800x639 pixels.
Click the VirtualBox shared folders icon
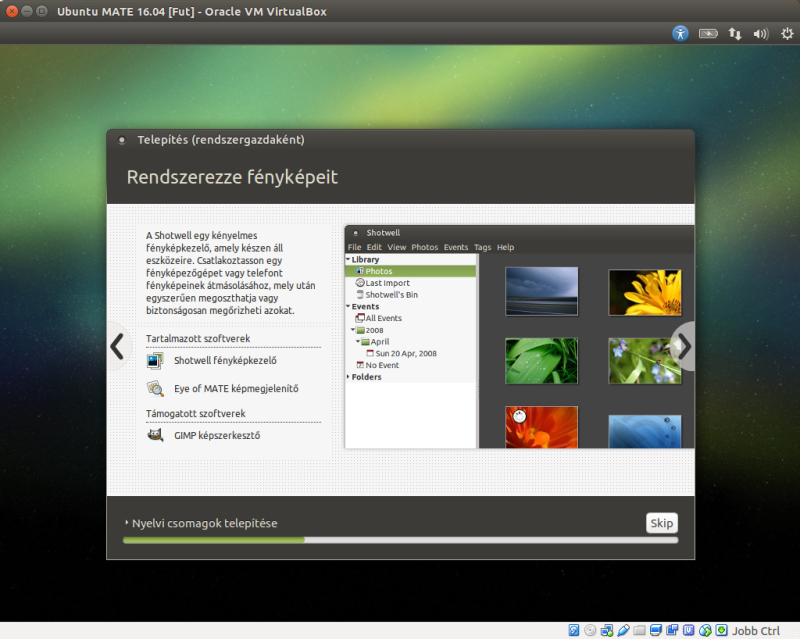(x=639, y=630)
